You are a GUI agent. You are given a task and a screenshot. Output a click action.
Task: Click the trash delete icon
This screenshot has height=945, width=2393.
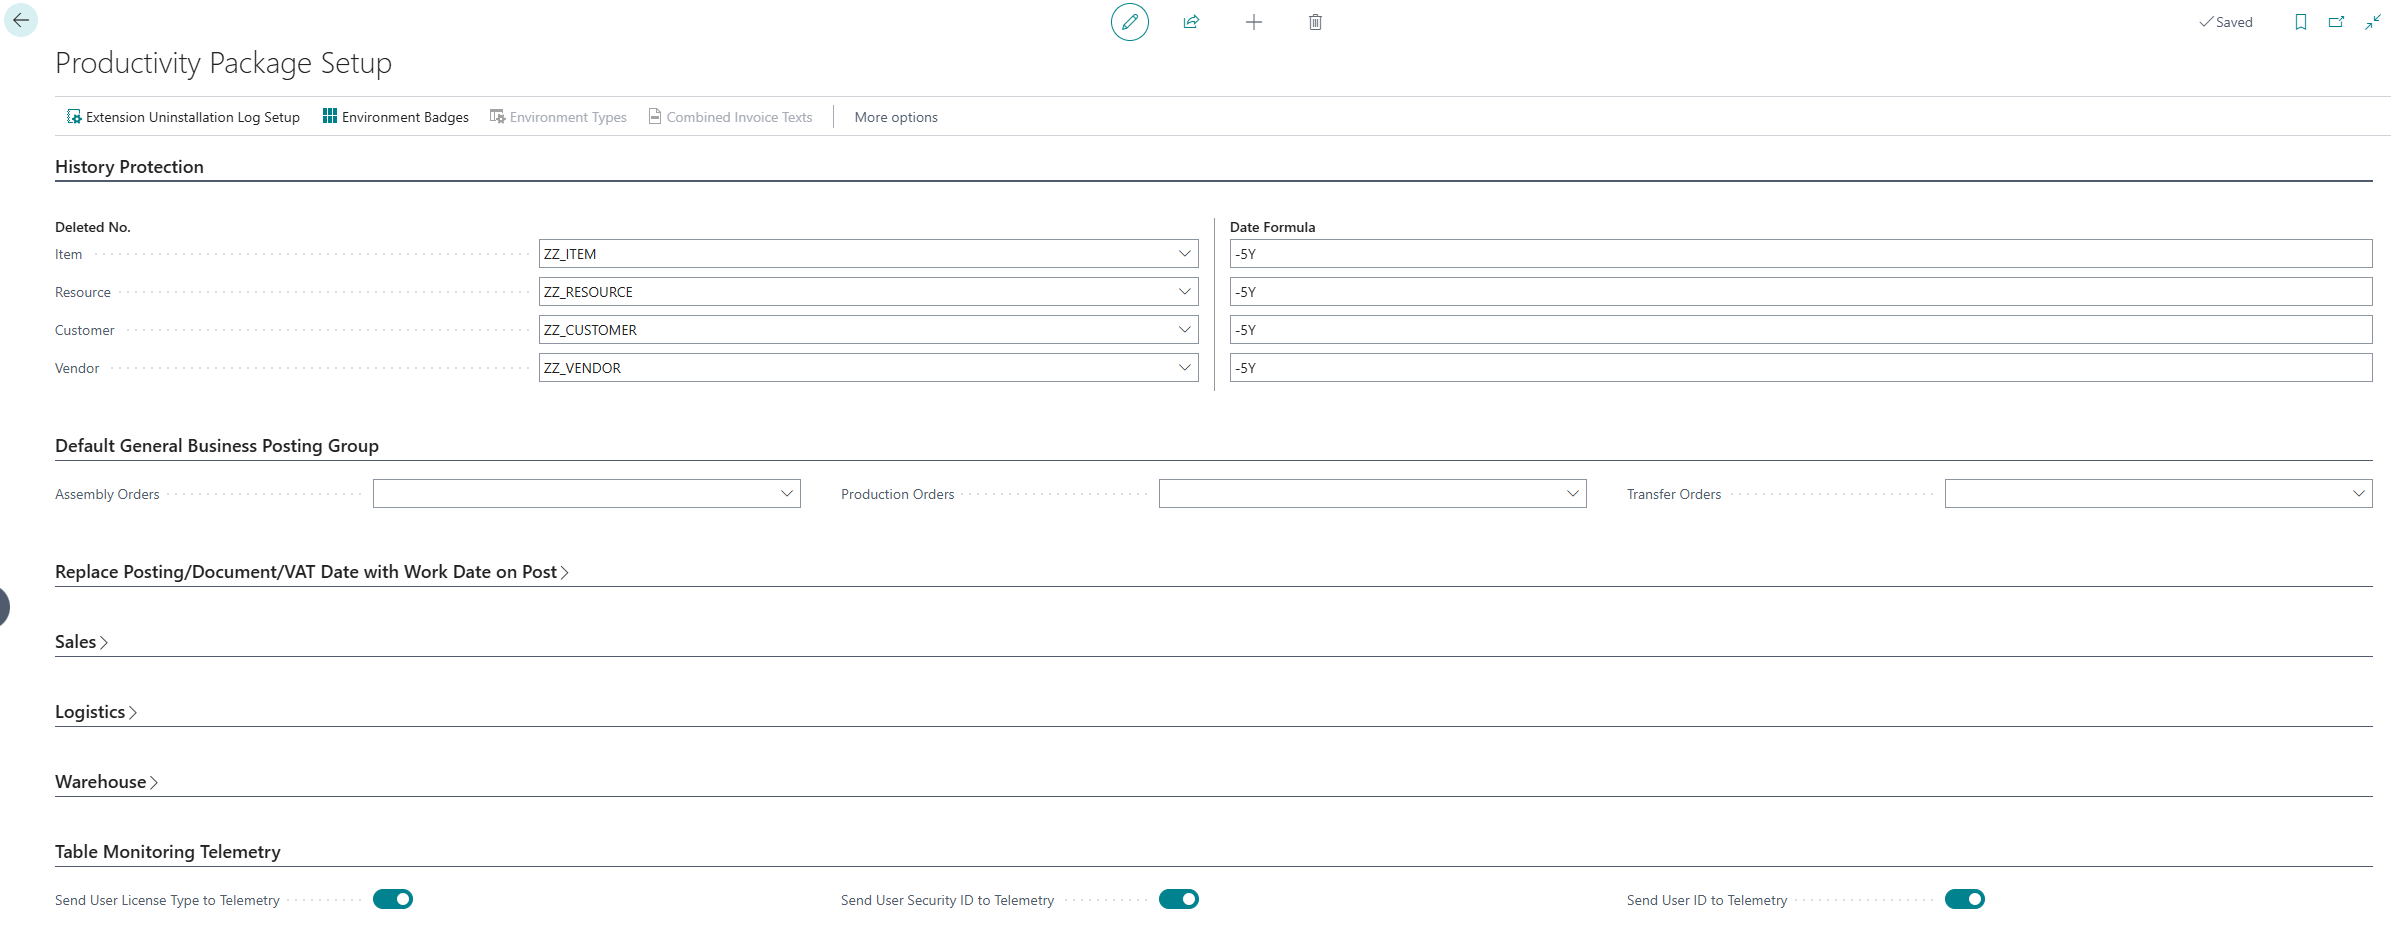click(x=1315, y=22)
